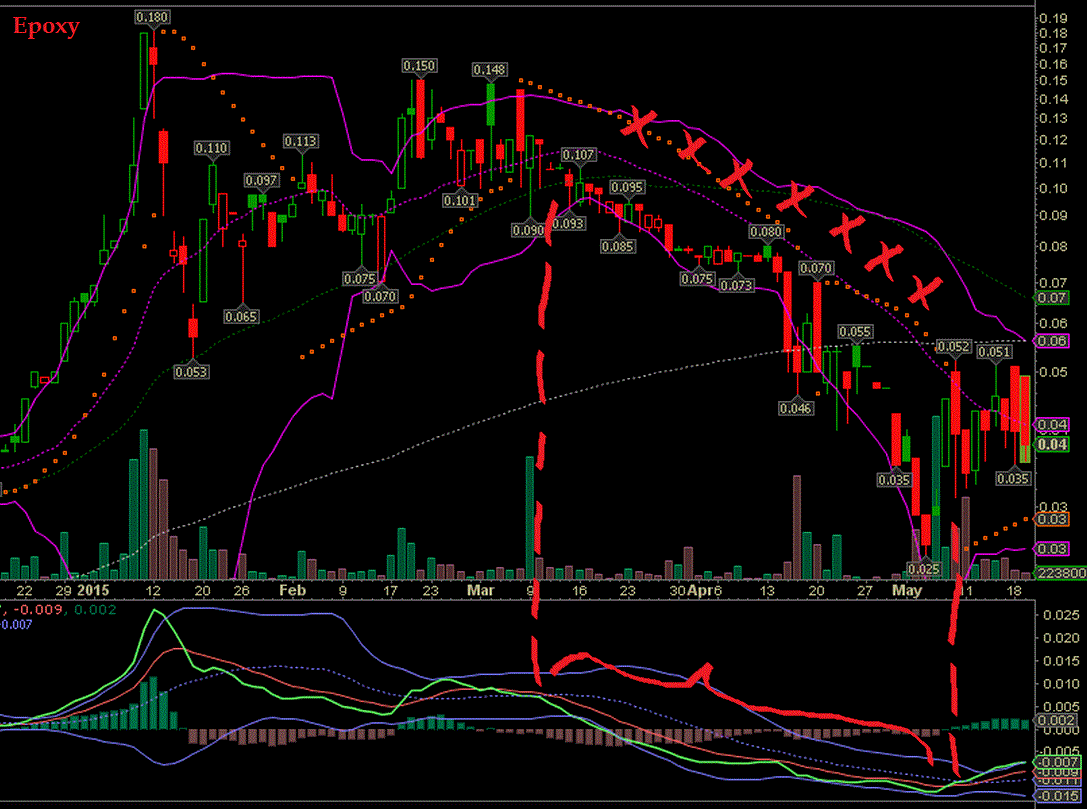Click the 0.19 price axis tick
Image resolution: width=1087 pixels, height=809 pixels.
pos(1053,19)
